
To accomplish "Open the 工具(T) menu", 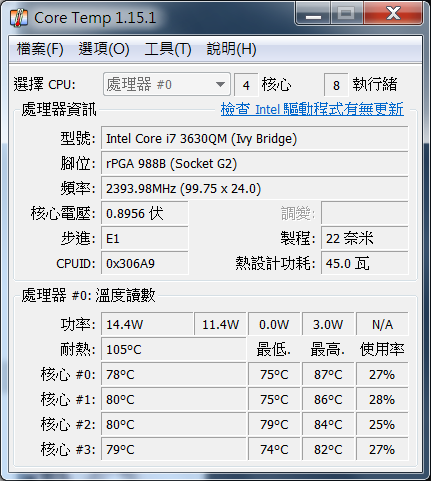I will tap(168, 49).
